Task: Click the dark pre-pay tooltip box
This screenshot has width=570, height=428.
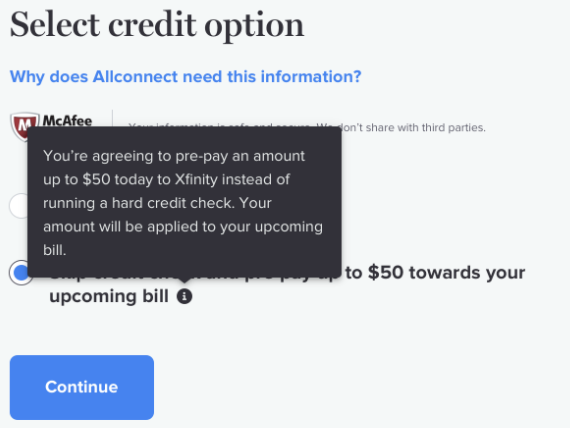Action: 184,202
